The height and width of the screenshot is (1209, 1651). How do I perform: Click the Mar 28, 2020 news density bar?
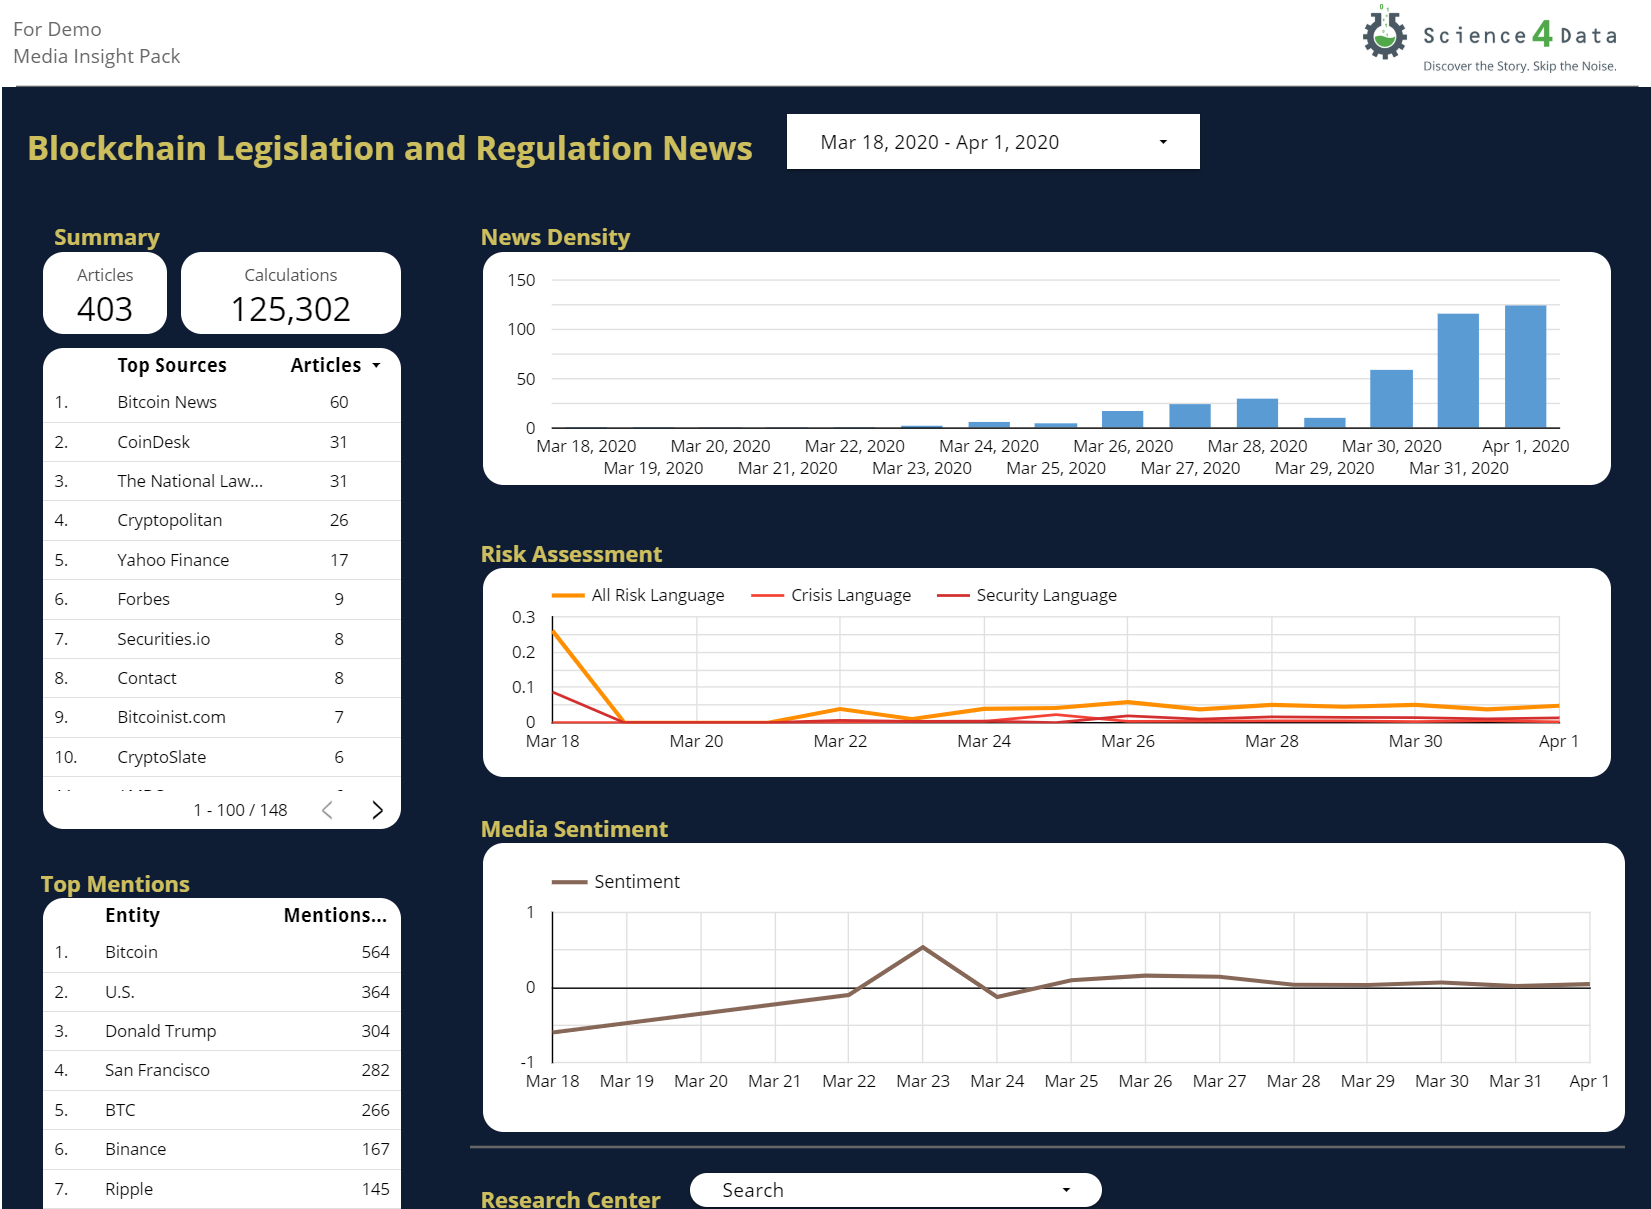pos(1257,413)
